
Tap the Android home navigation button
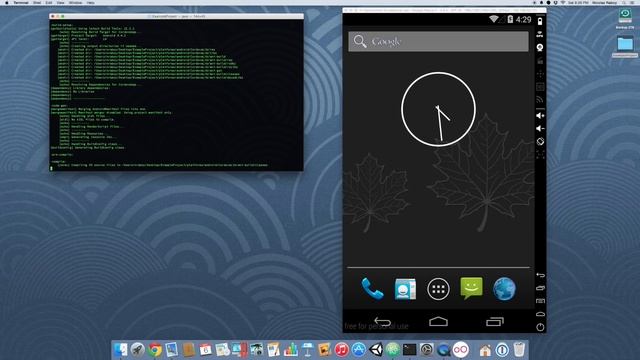coord(438,322)
